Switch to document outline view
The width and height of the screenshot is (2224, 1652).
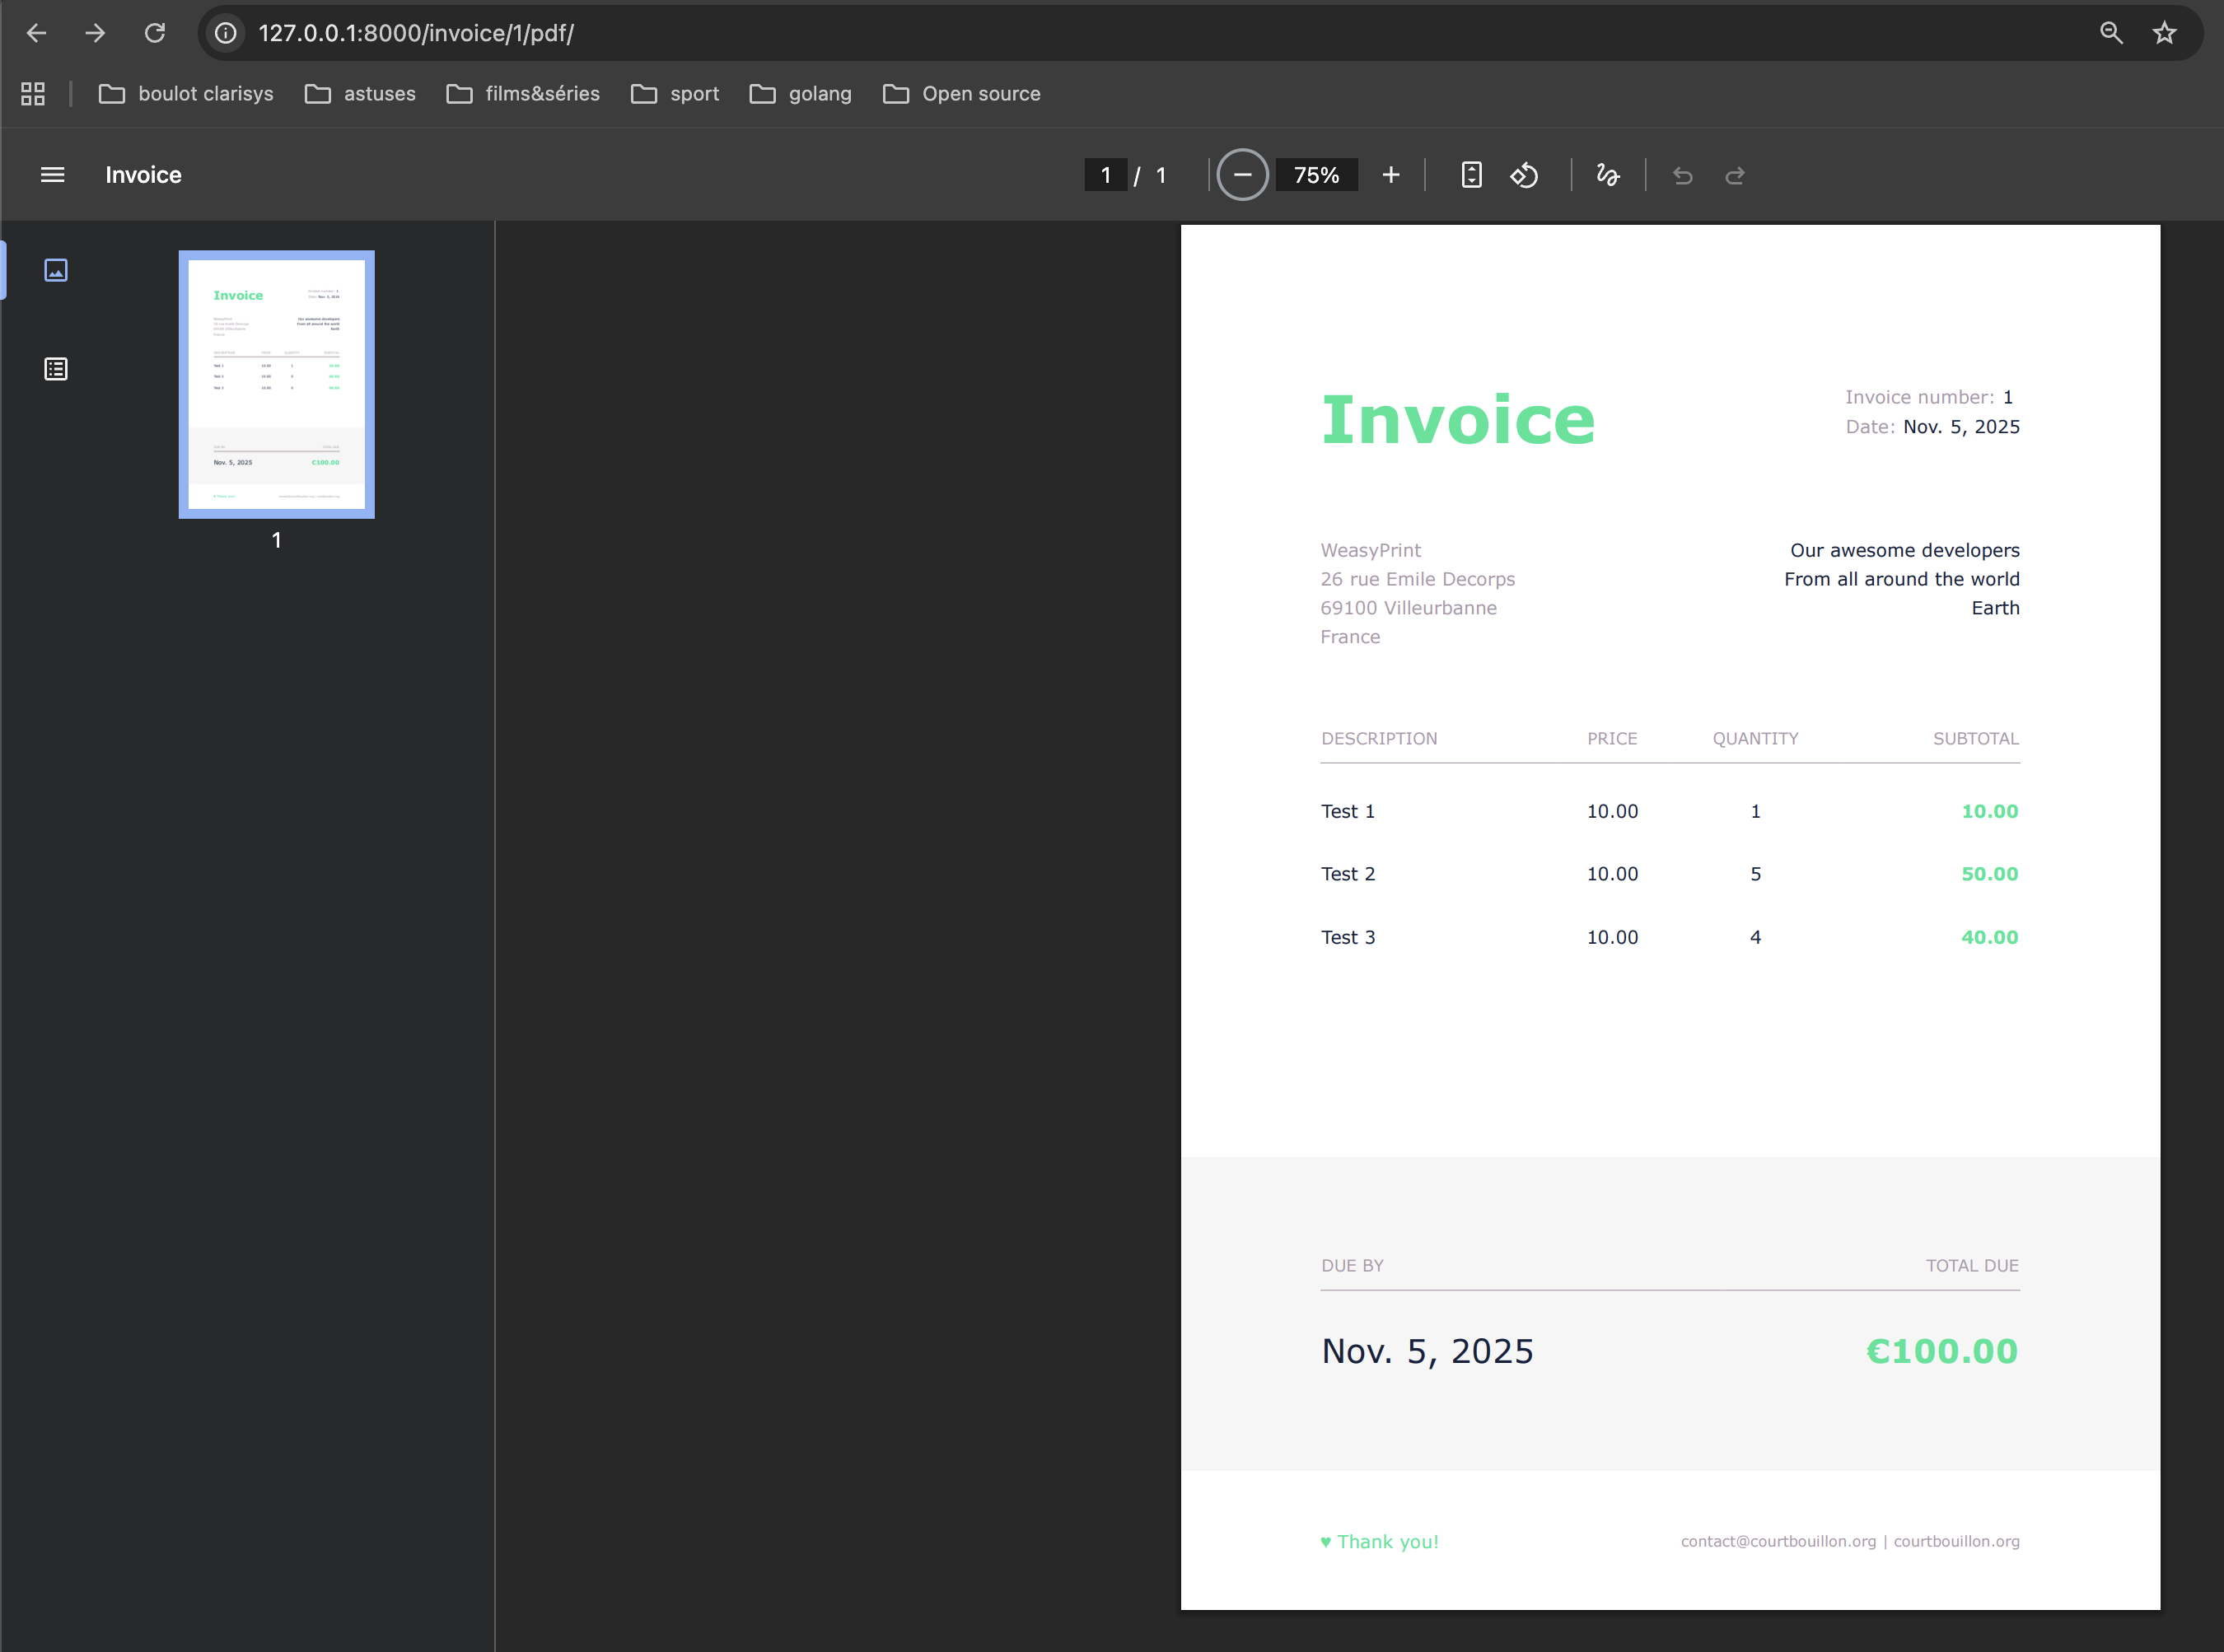point(56,369)
